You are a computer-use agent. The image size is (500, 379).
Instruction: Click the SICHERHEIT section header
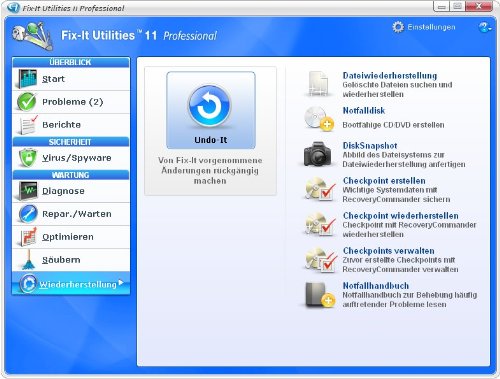[71, 142]
